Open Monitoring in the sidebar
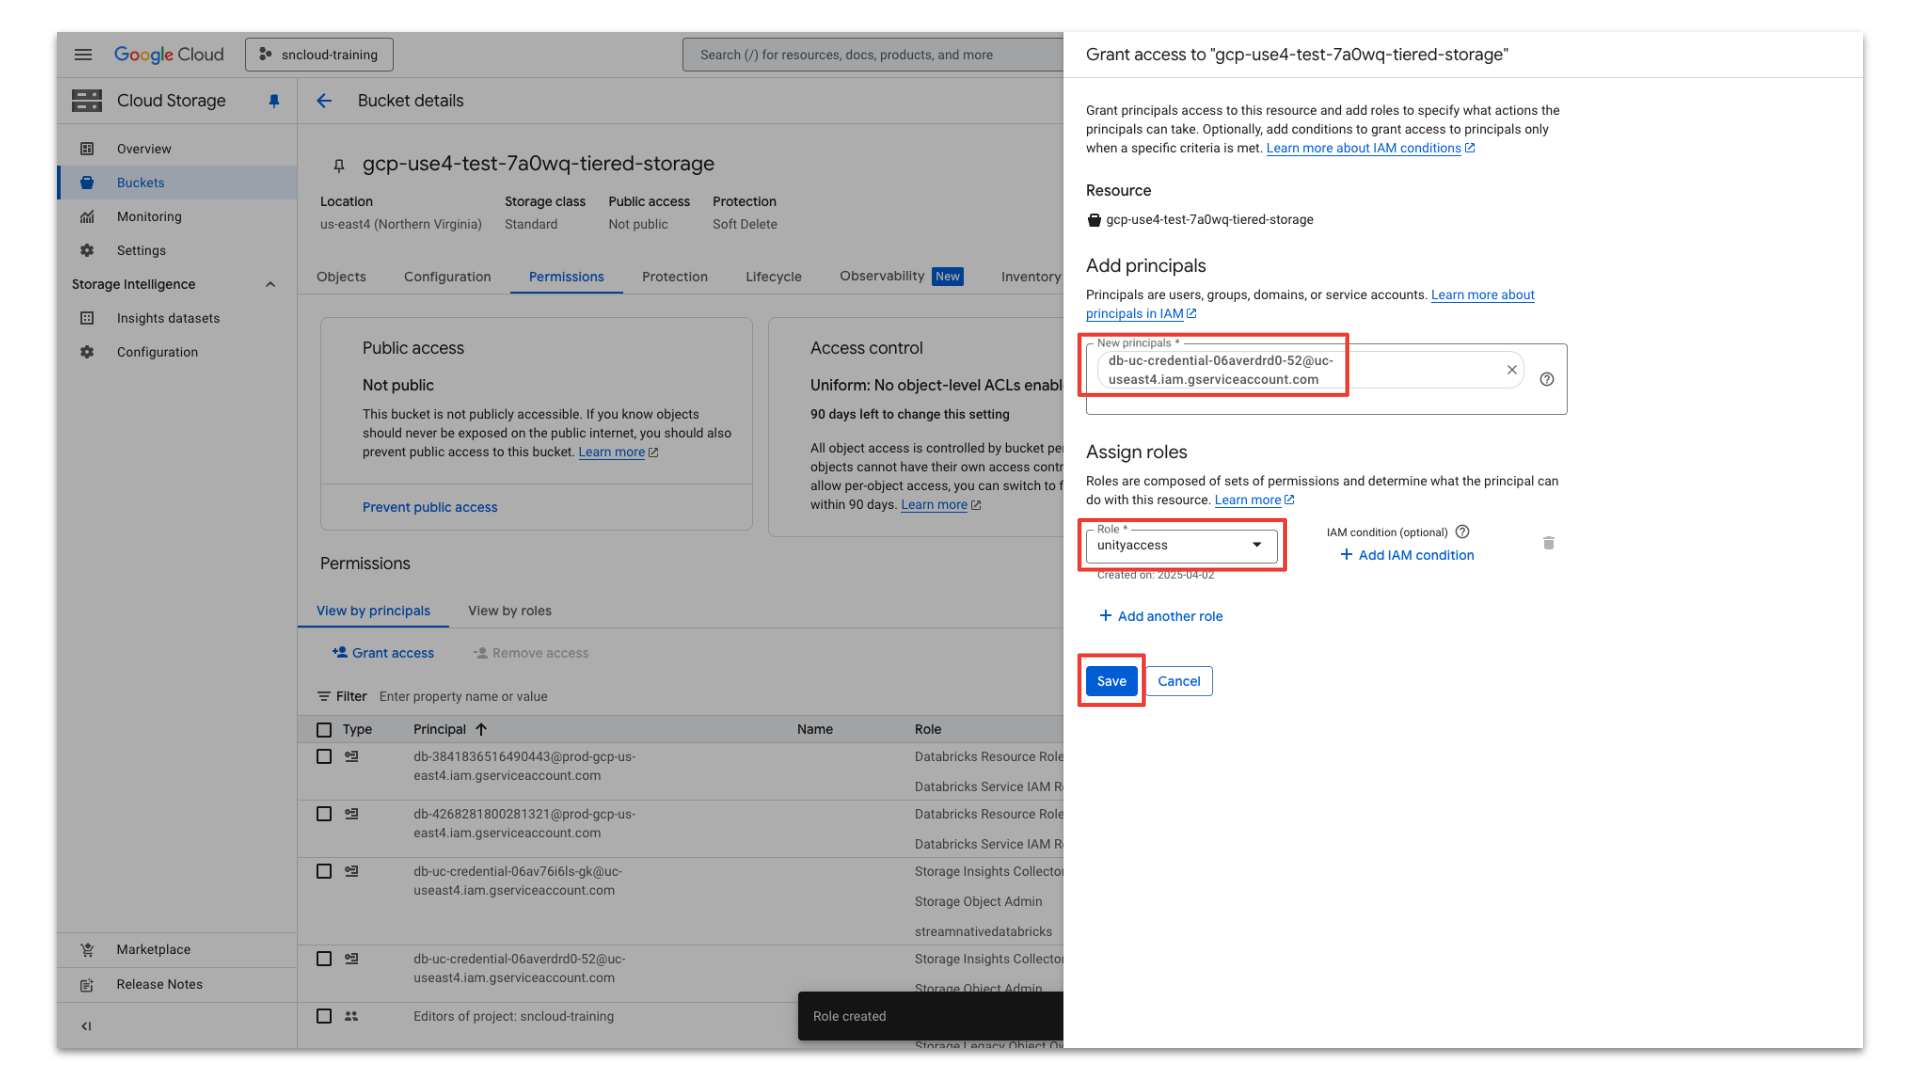The width and height of the screenshot is (1920, 1079). [177, 217]
